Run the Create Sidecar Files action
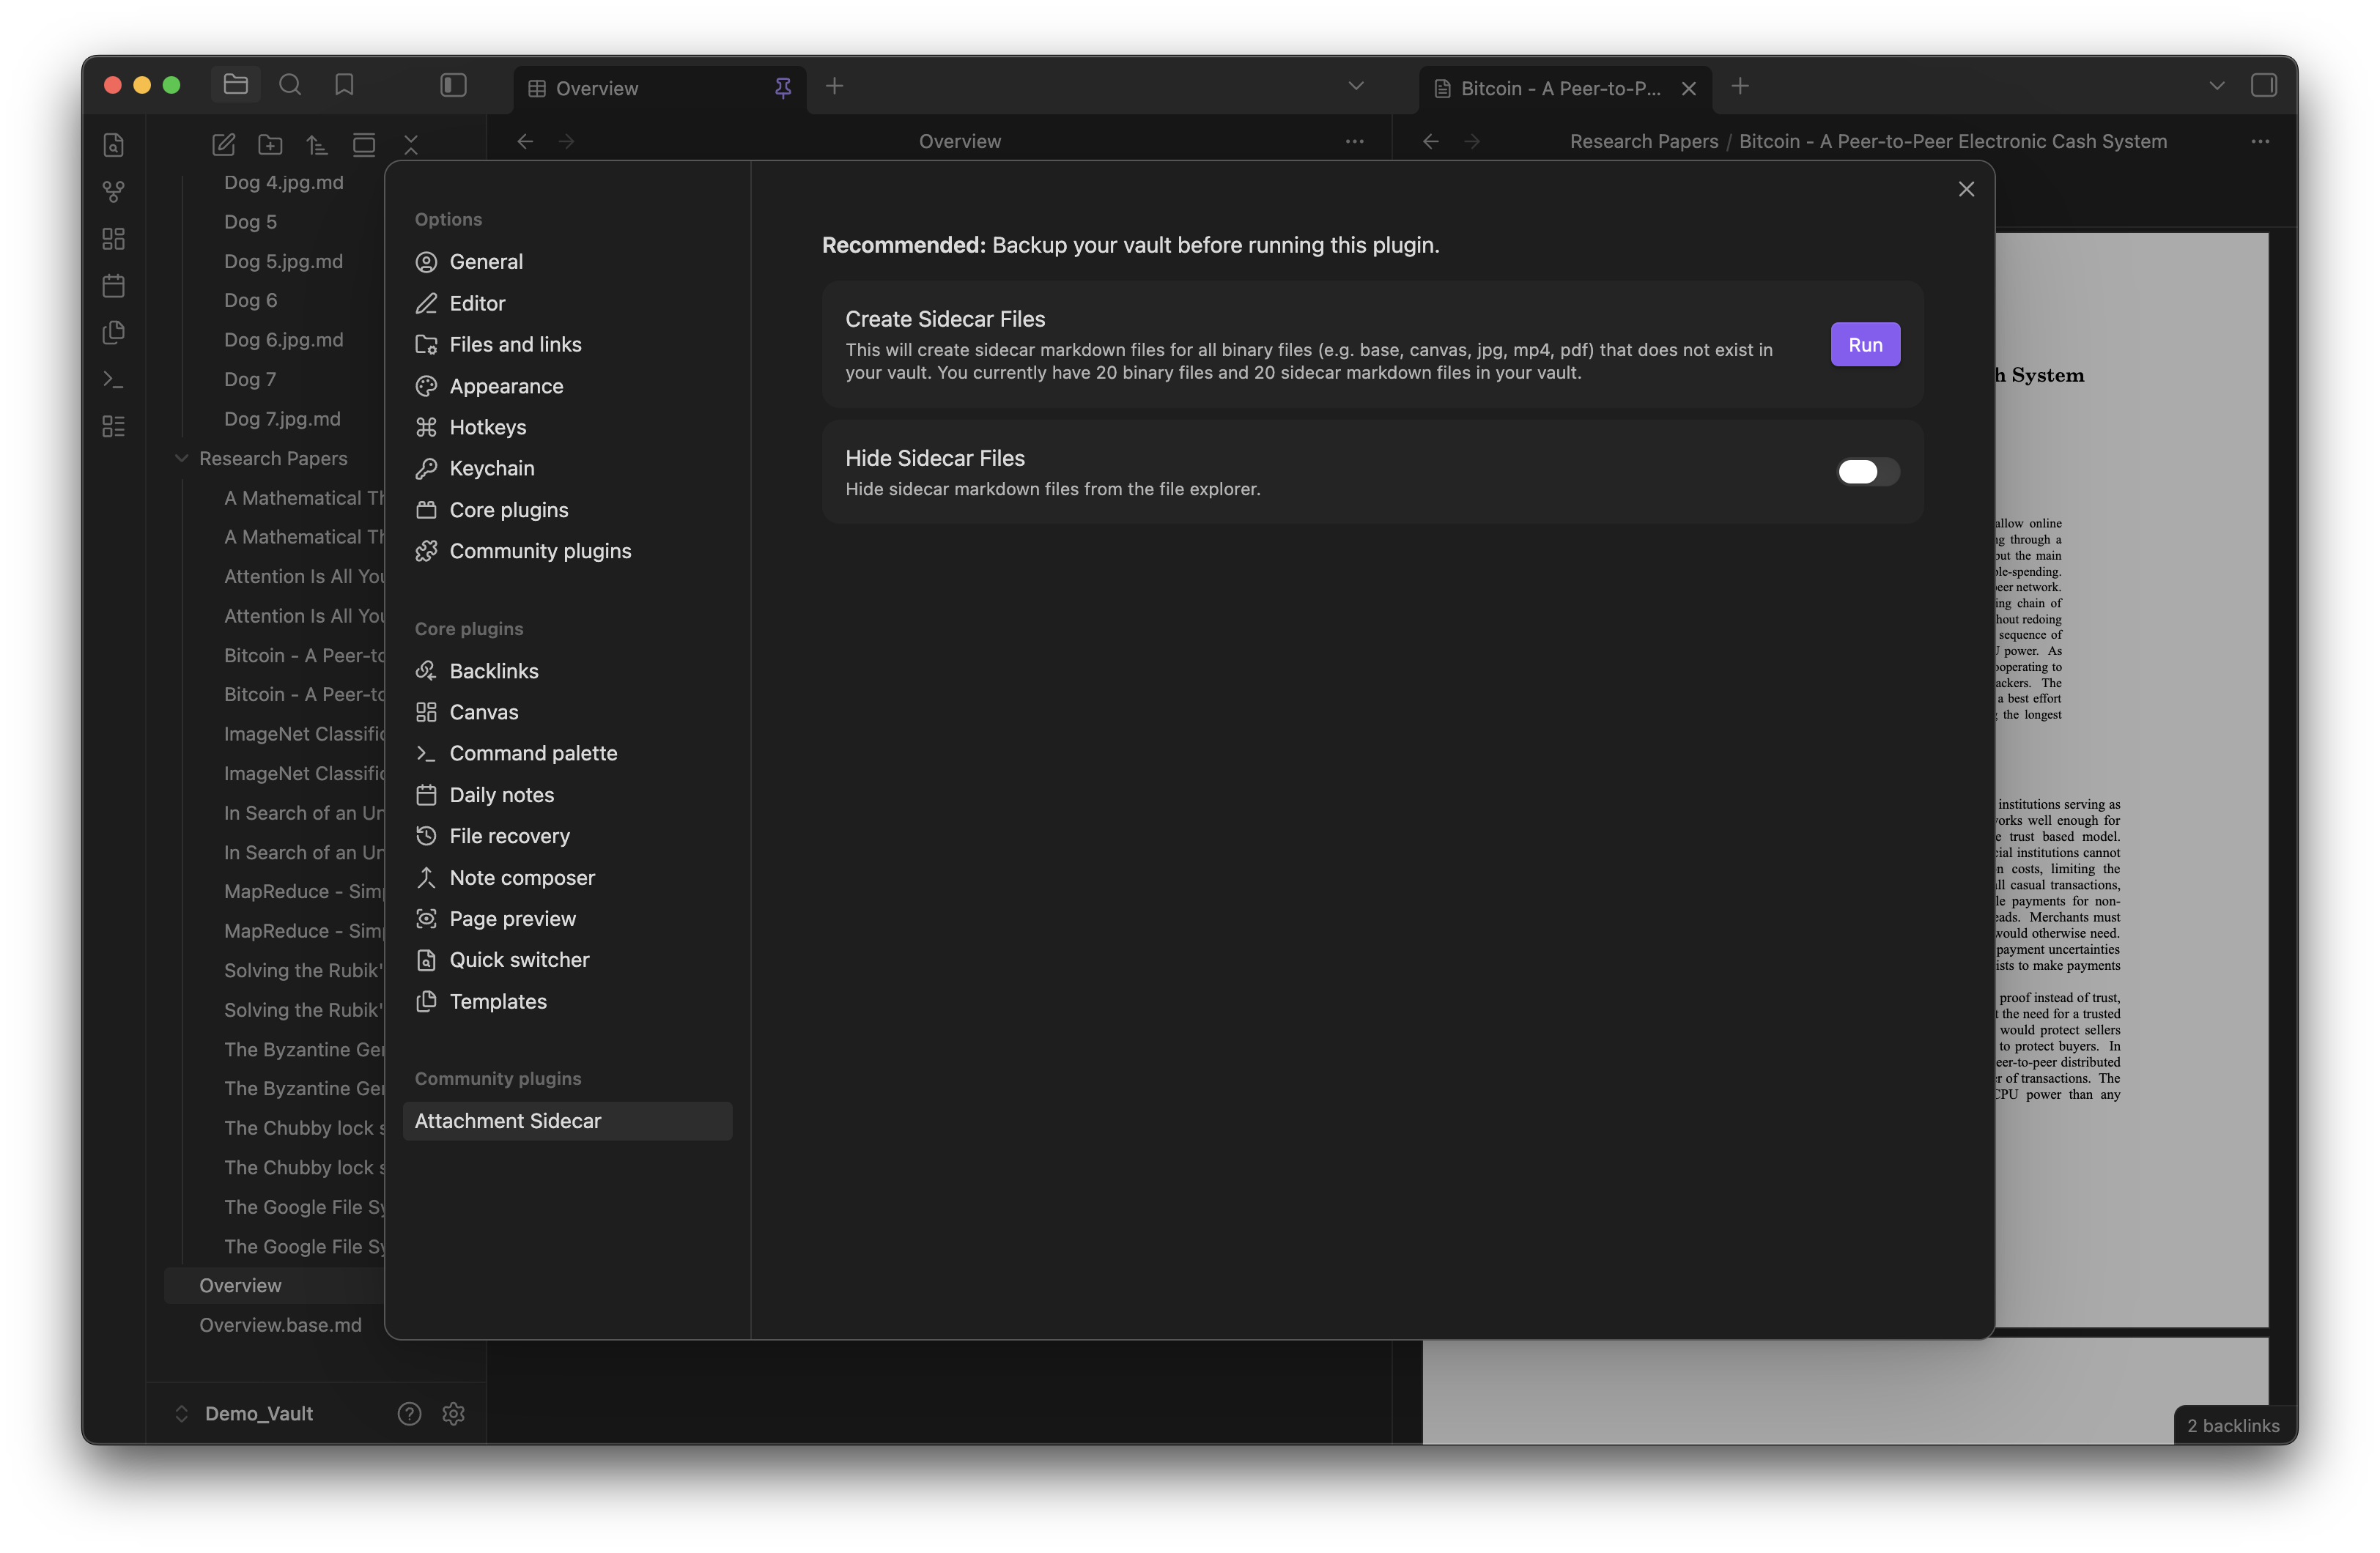 click(x=1864, y=344)
